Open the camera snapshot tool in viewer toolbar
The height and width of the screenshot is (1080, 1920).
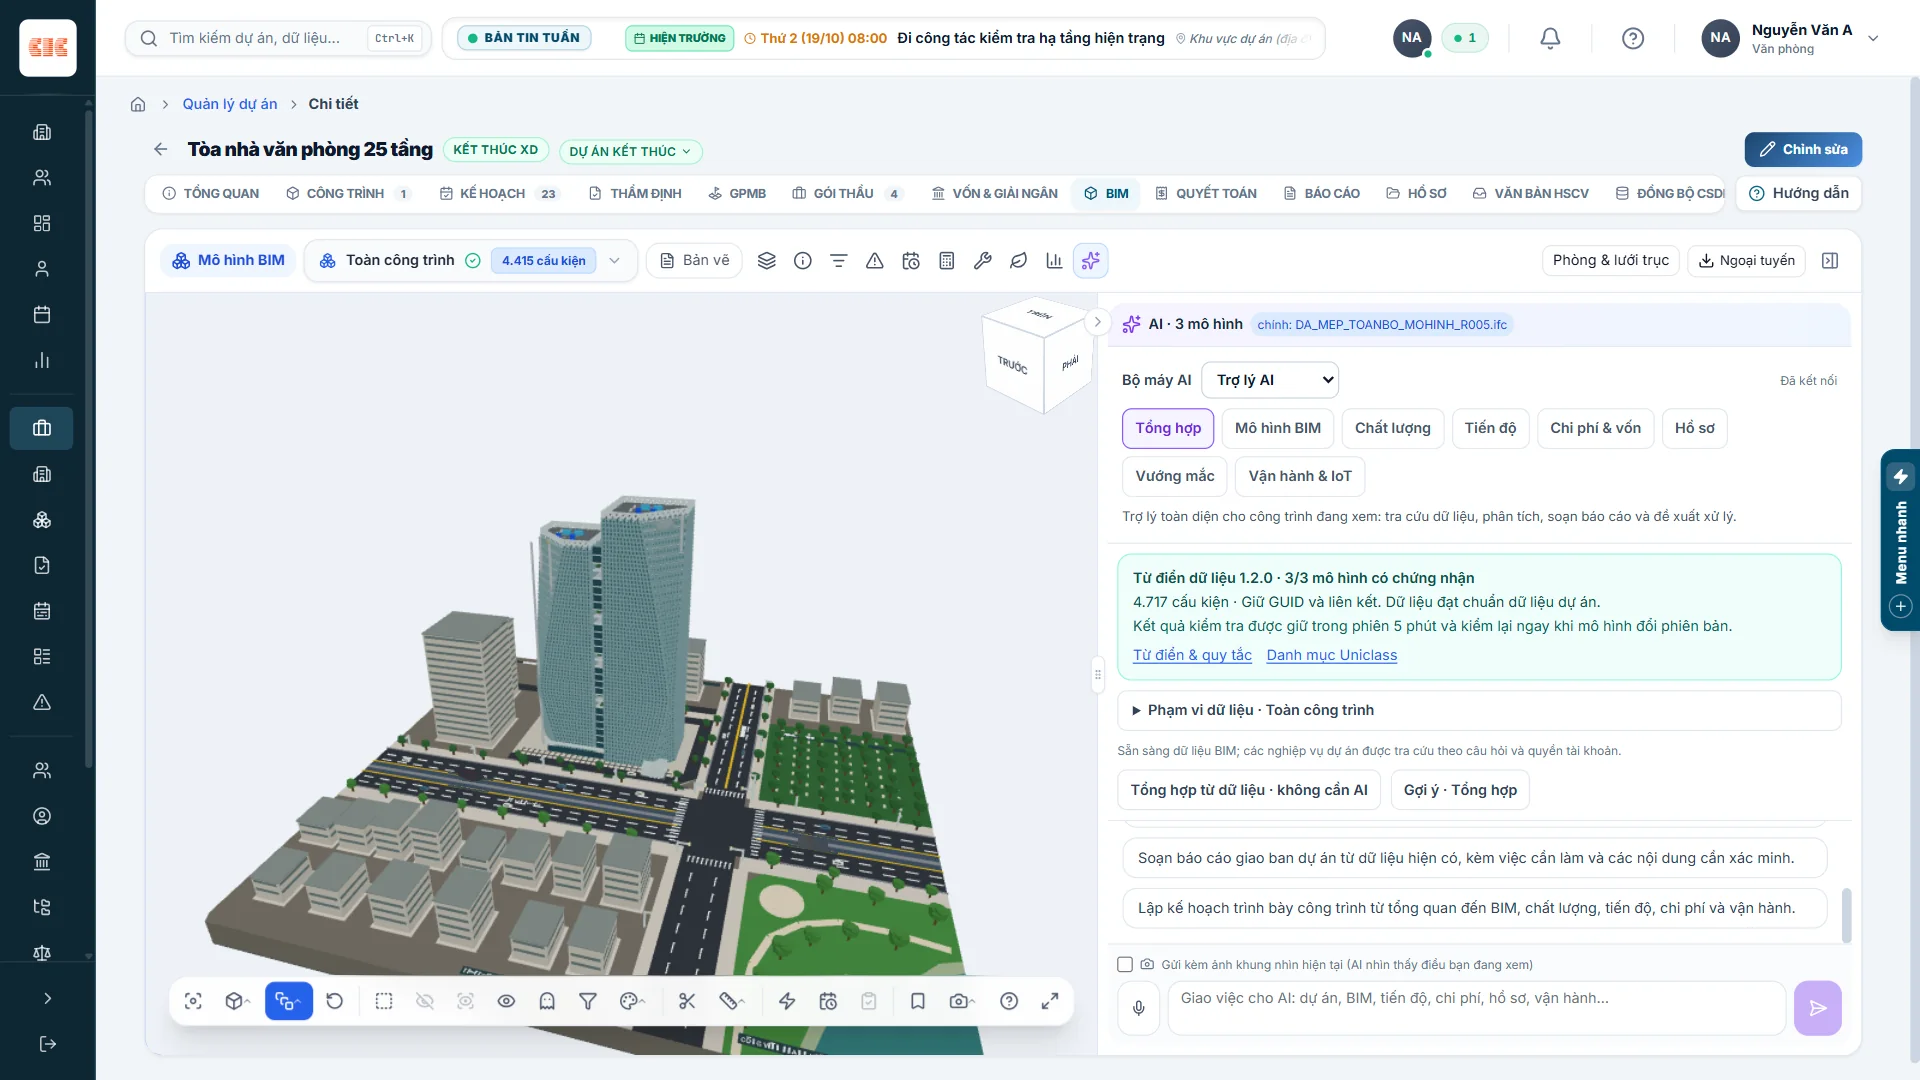point(962,1001)
